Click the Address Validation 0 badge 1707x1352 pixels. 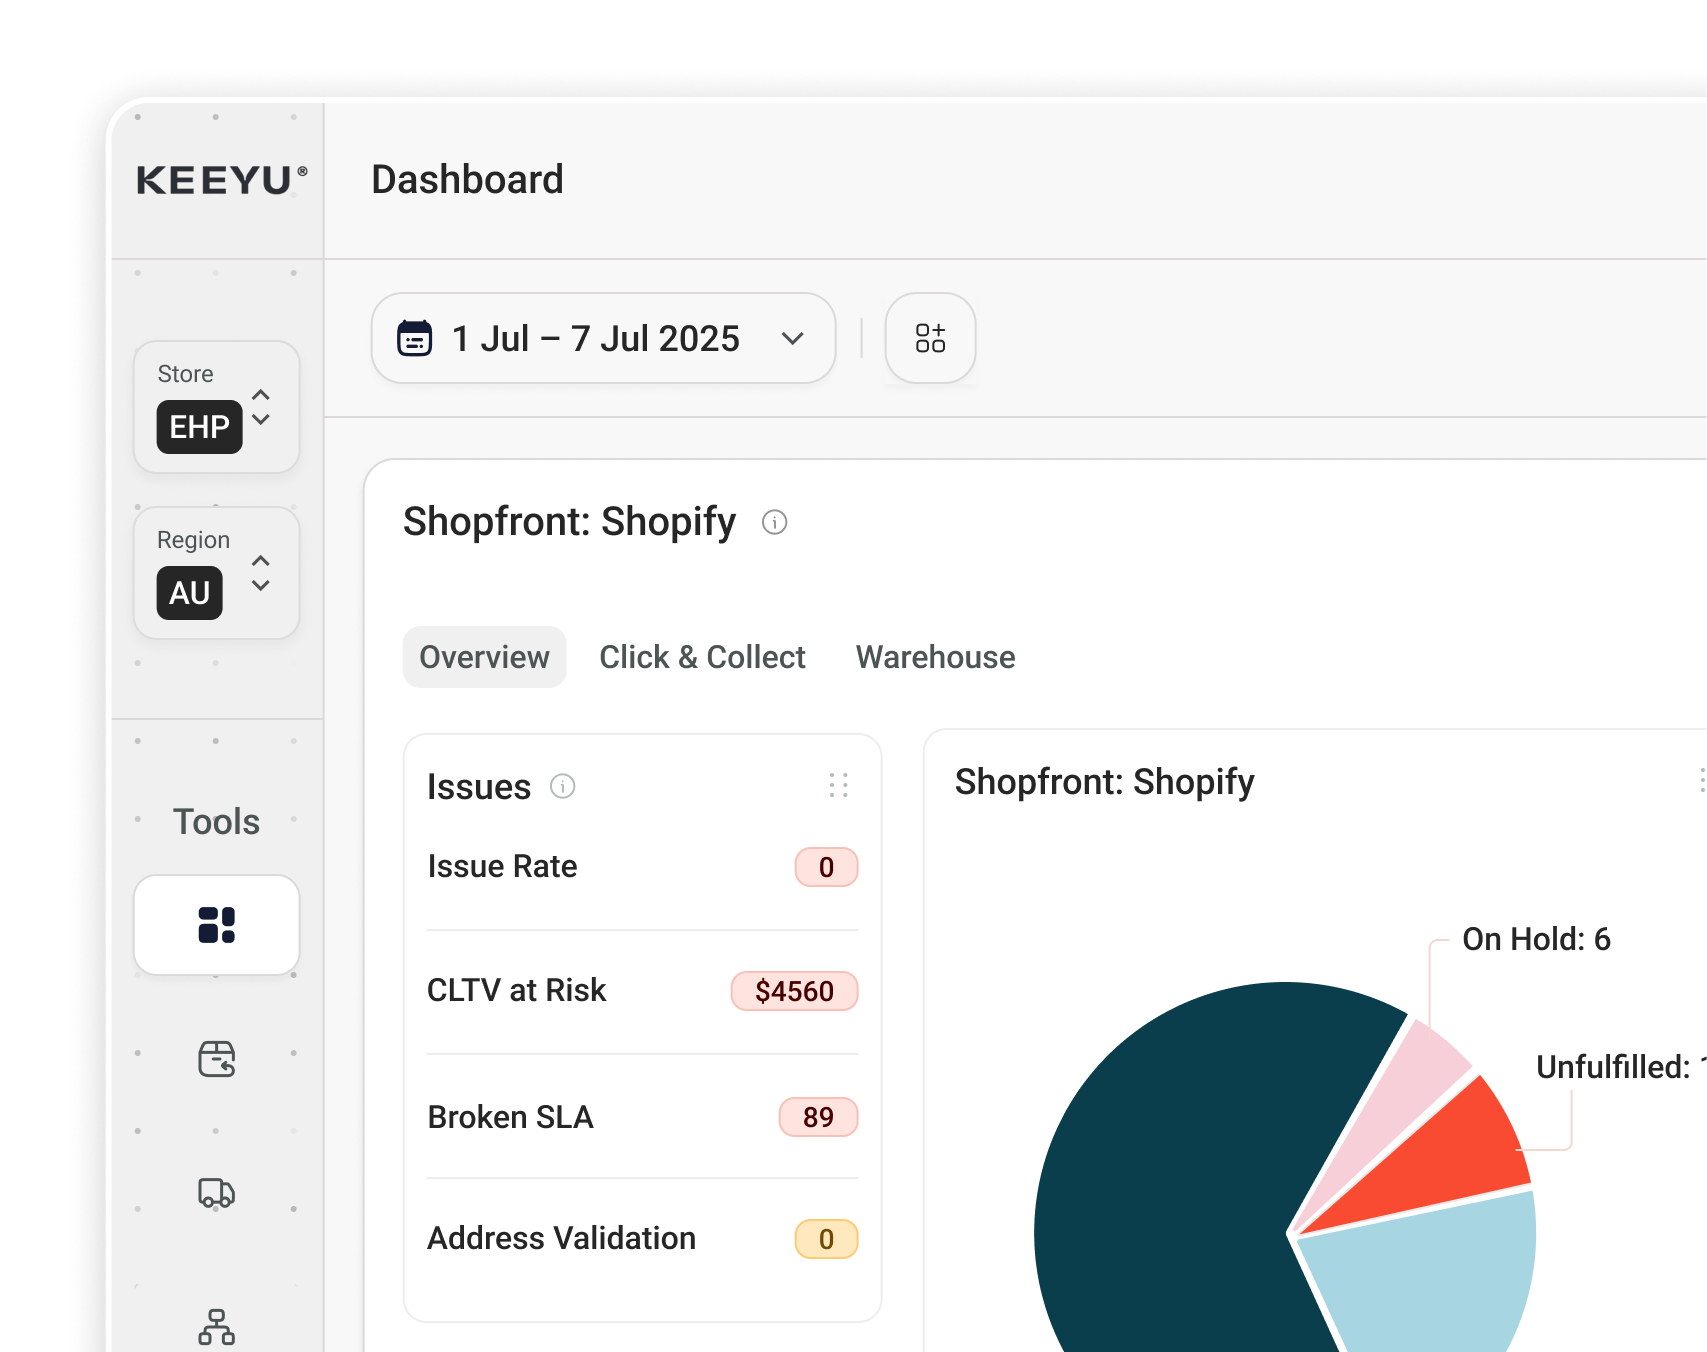pos(826,1239)
